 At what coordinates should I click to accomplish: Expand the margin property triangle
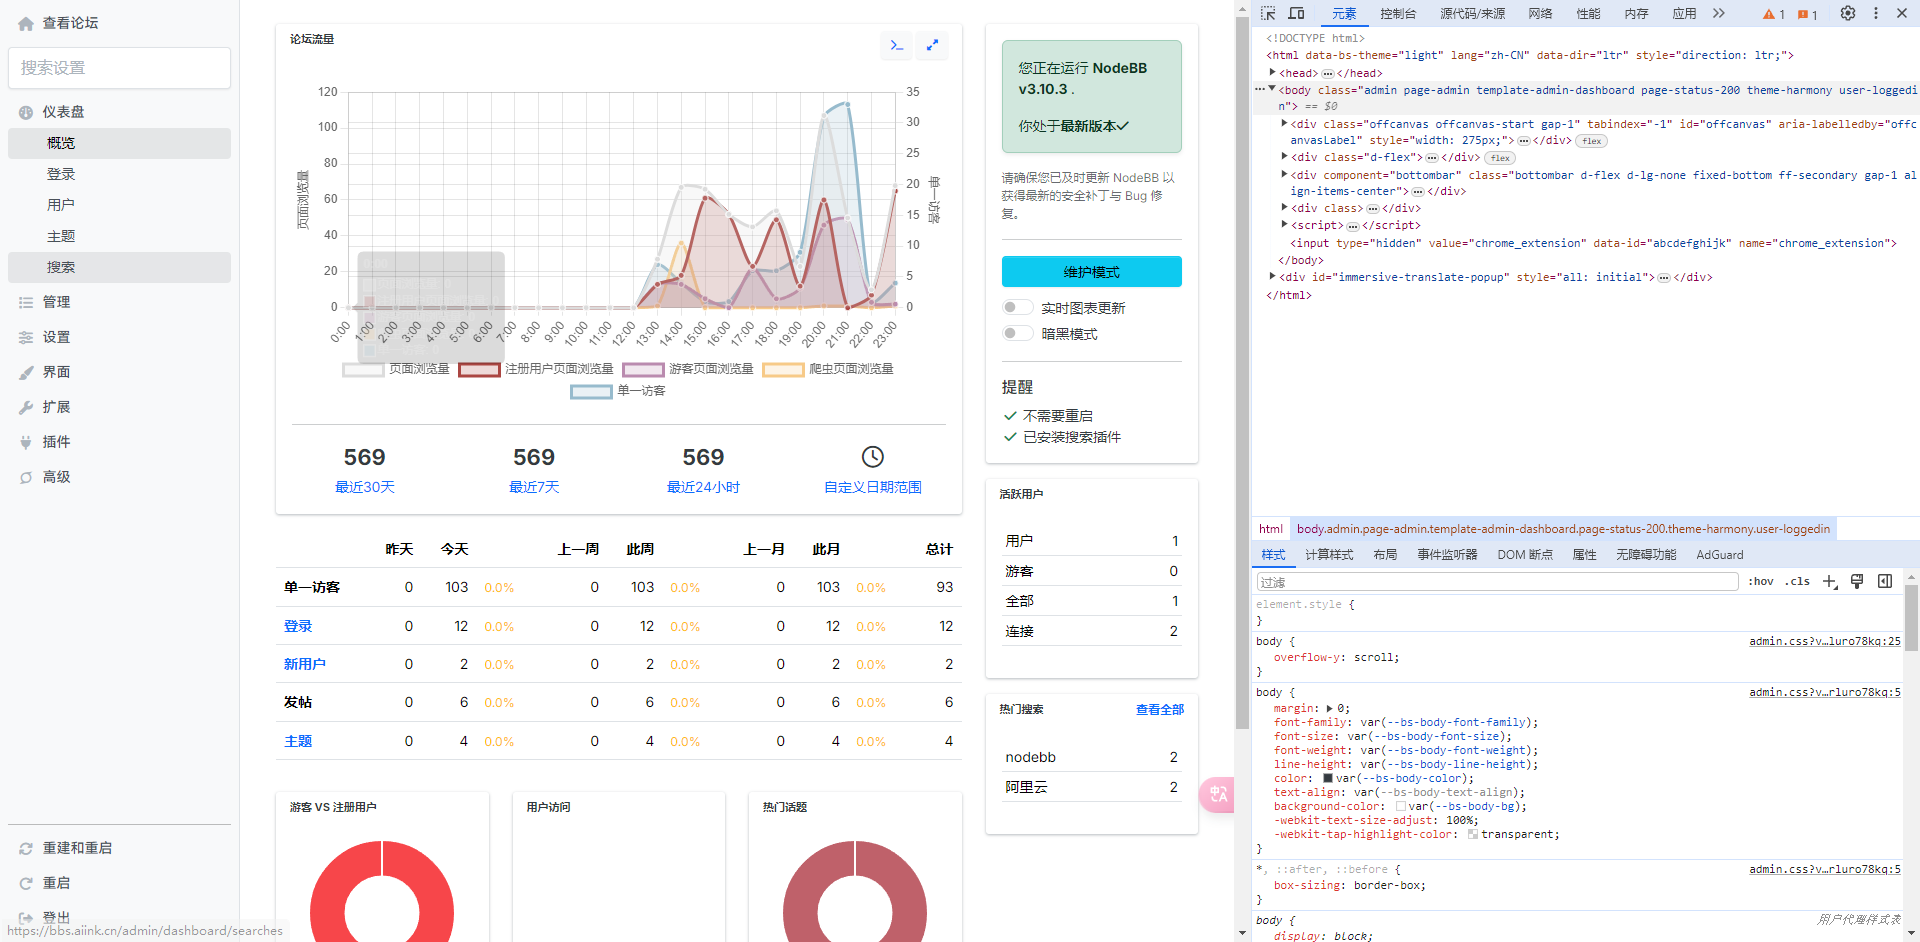click(1330, 708)
